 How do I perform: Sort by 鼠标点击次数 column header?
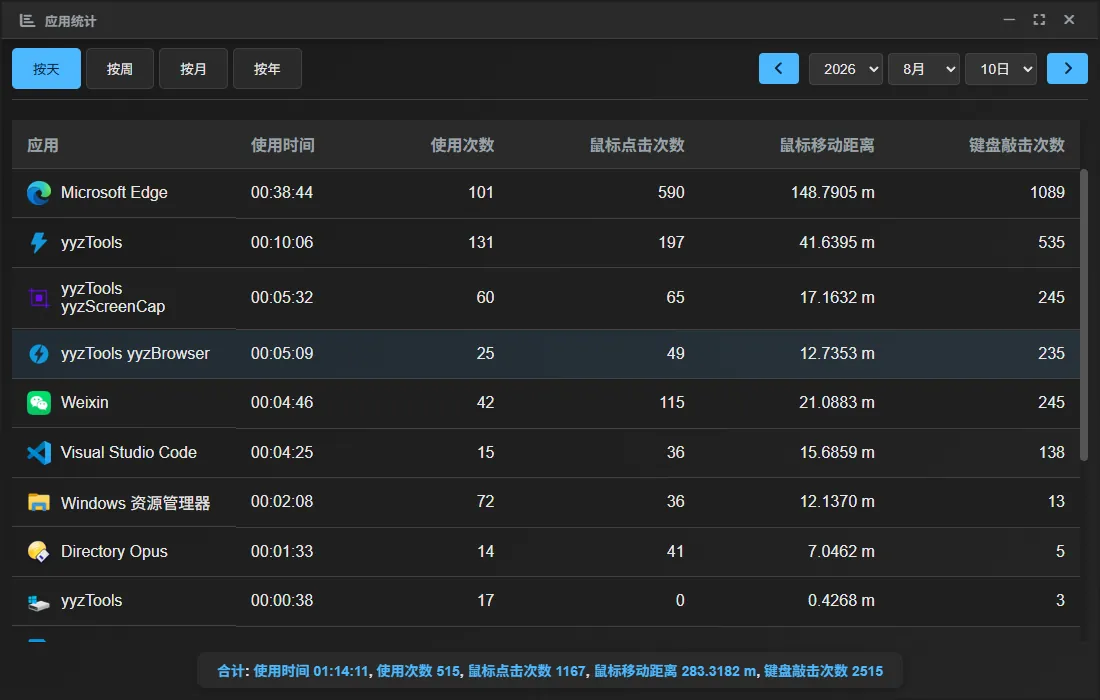click(637, 145)
